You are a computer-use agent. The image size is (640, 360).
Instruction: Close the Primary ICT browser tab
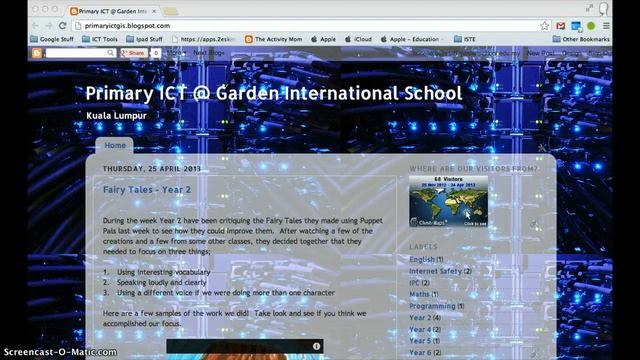[154, 11]
